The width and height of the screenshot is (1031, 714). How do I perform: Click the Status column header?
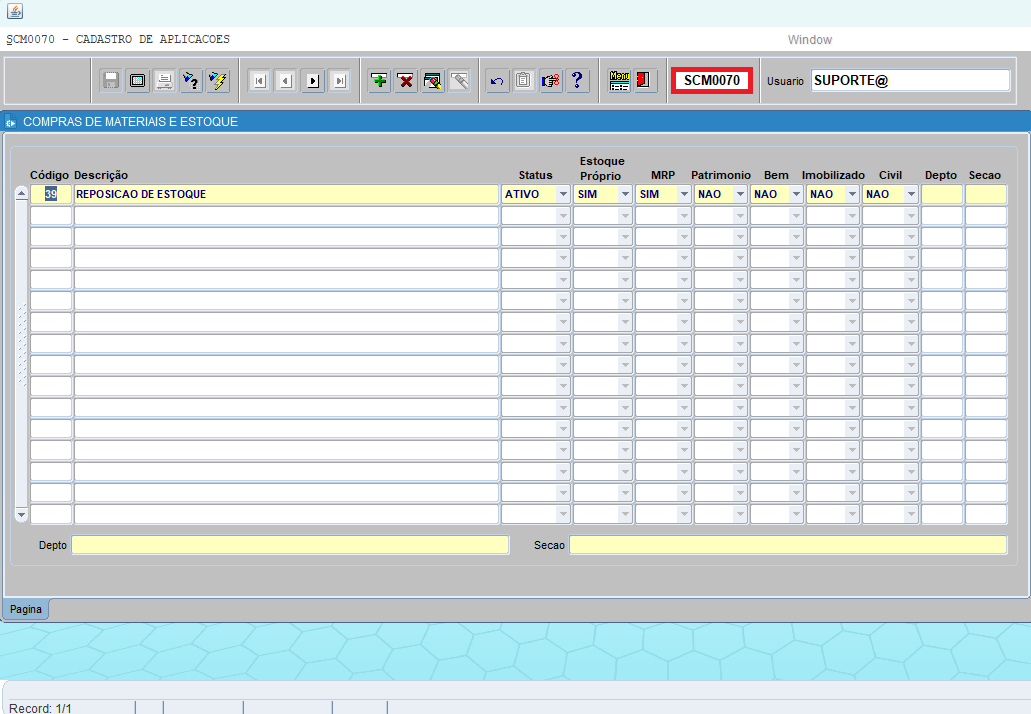pyautogui.click(x=535, y=176)
